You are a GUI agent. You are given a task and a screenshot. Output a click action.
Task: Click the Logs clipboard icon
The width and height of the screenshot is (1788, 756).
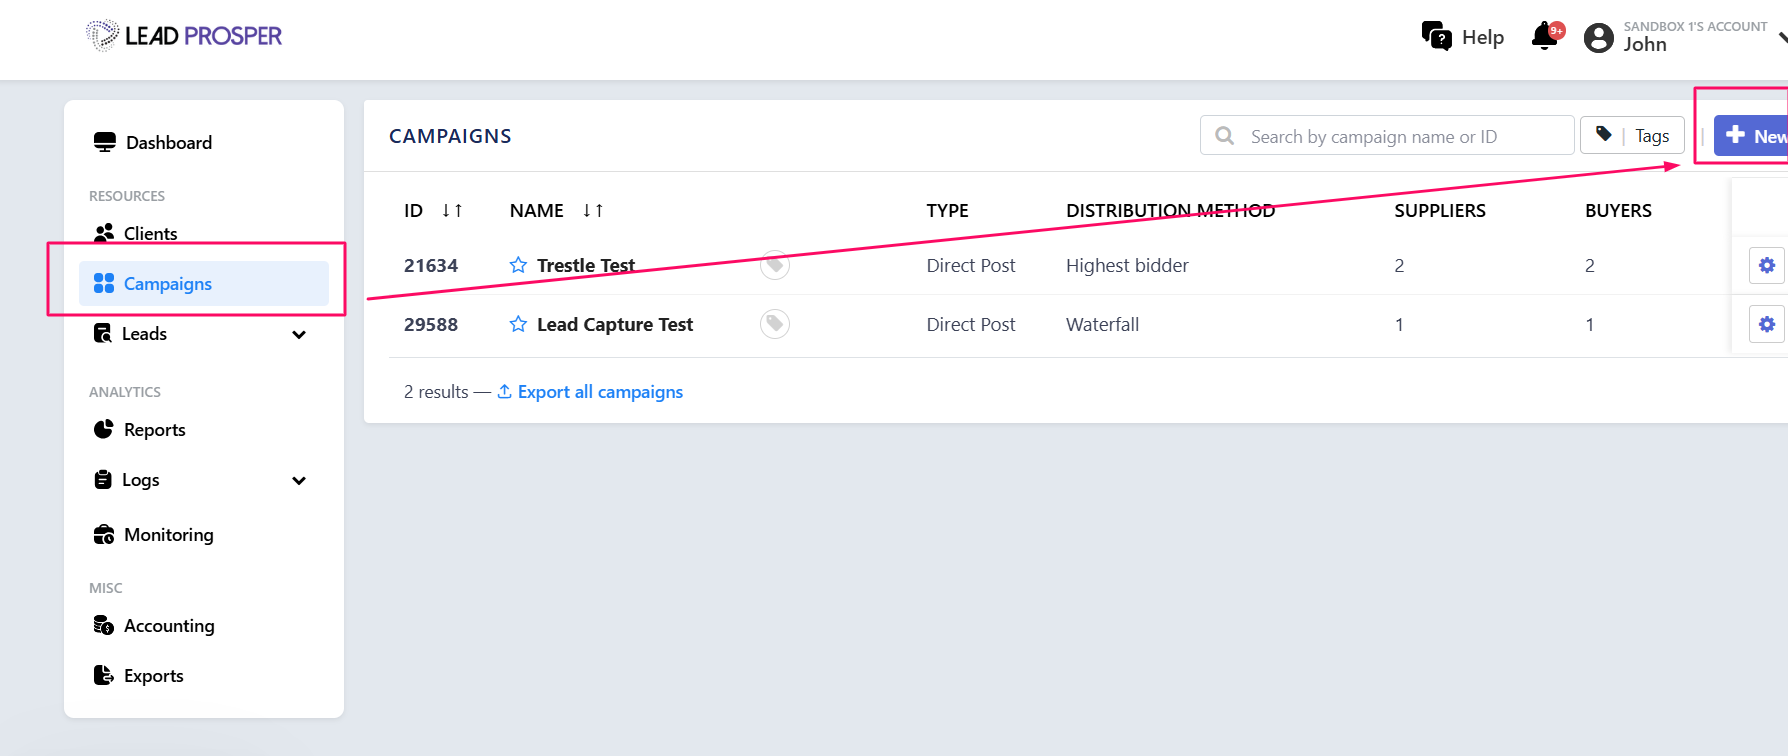103,479
